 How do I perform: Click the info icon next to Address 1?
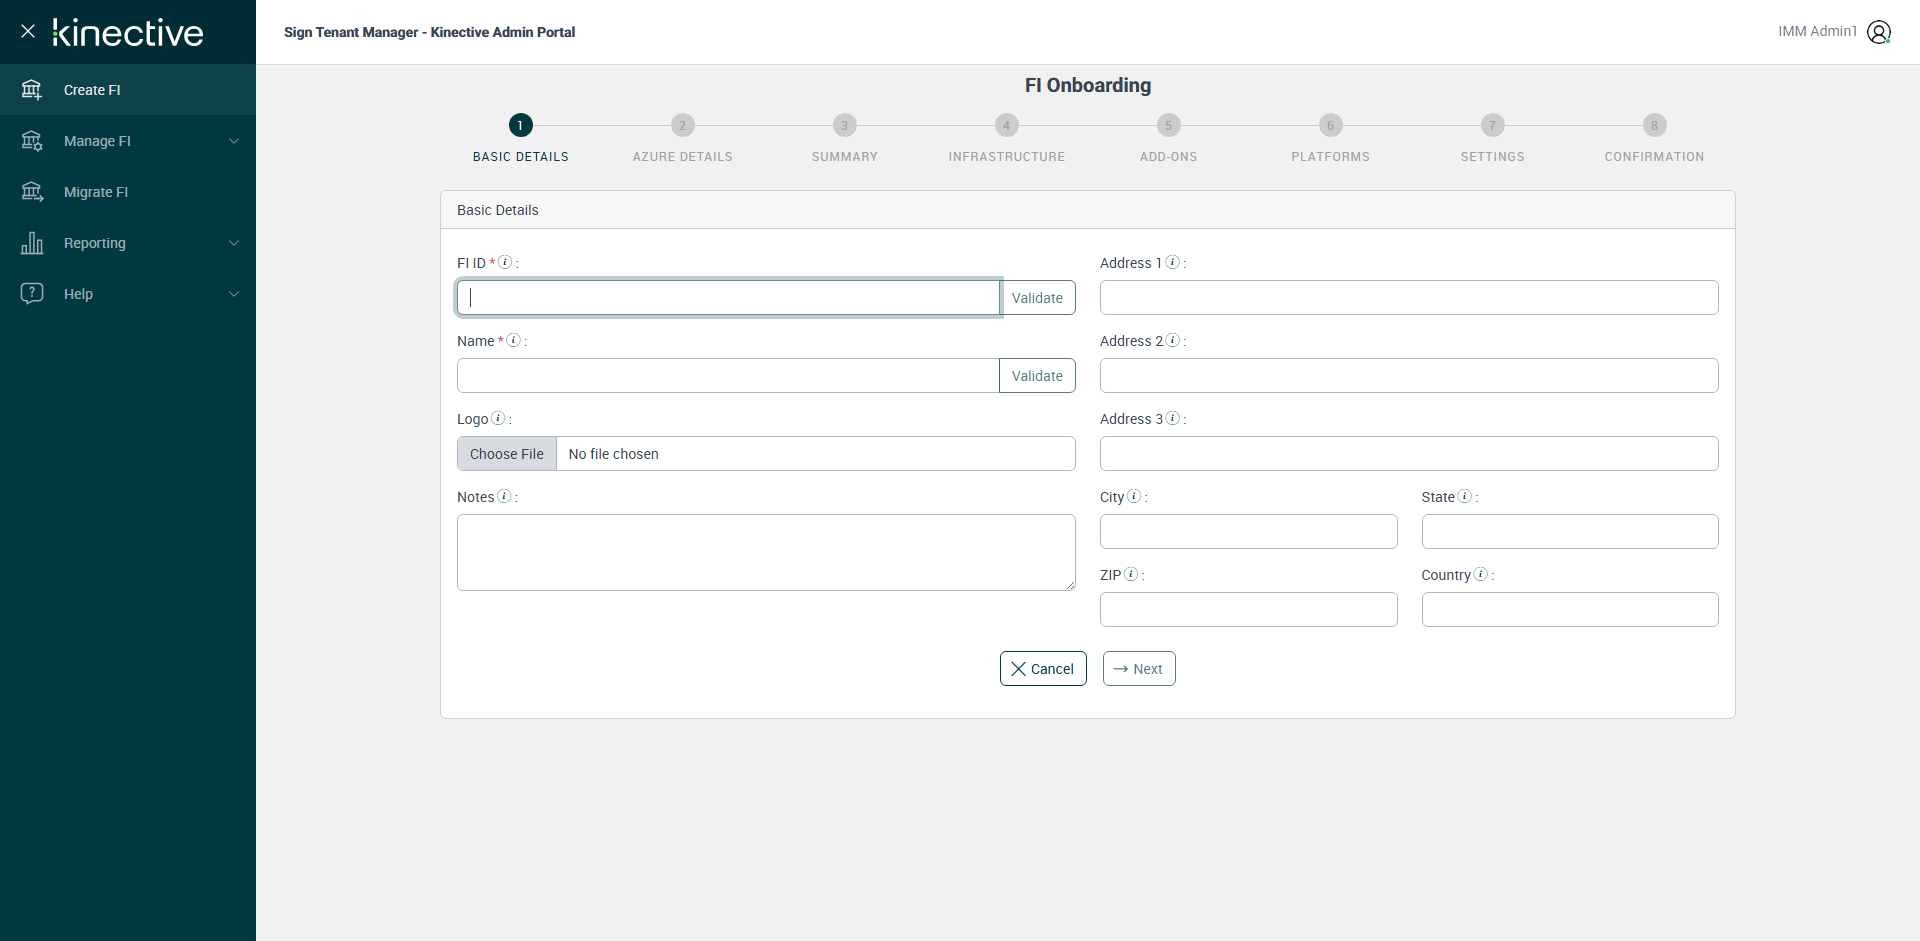tap(1173, 262)
